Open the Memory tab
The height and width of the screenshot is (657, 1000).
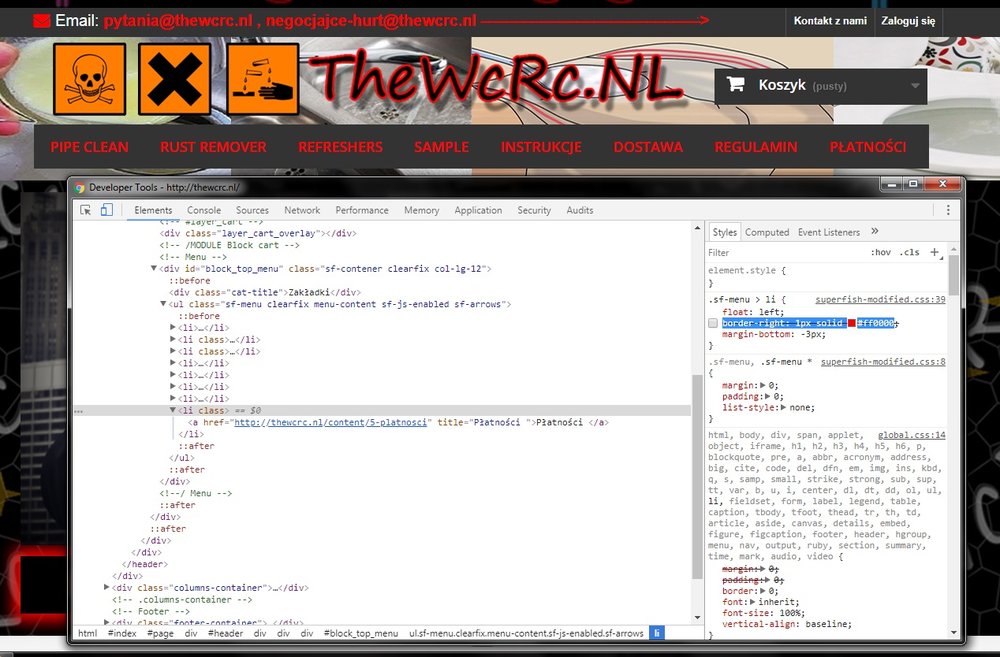click(x=422, y=210)
